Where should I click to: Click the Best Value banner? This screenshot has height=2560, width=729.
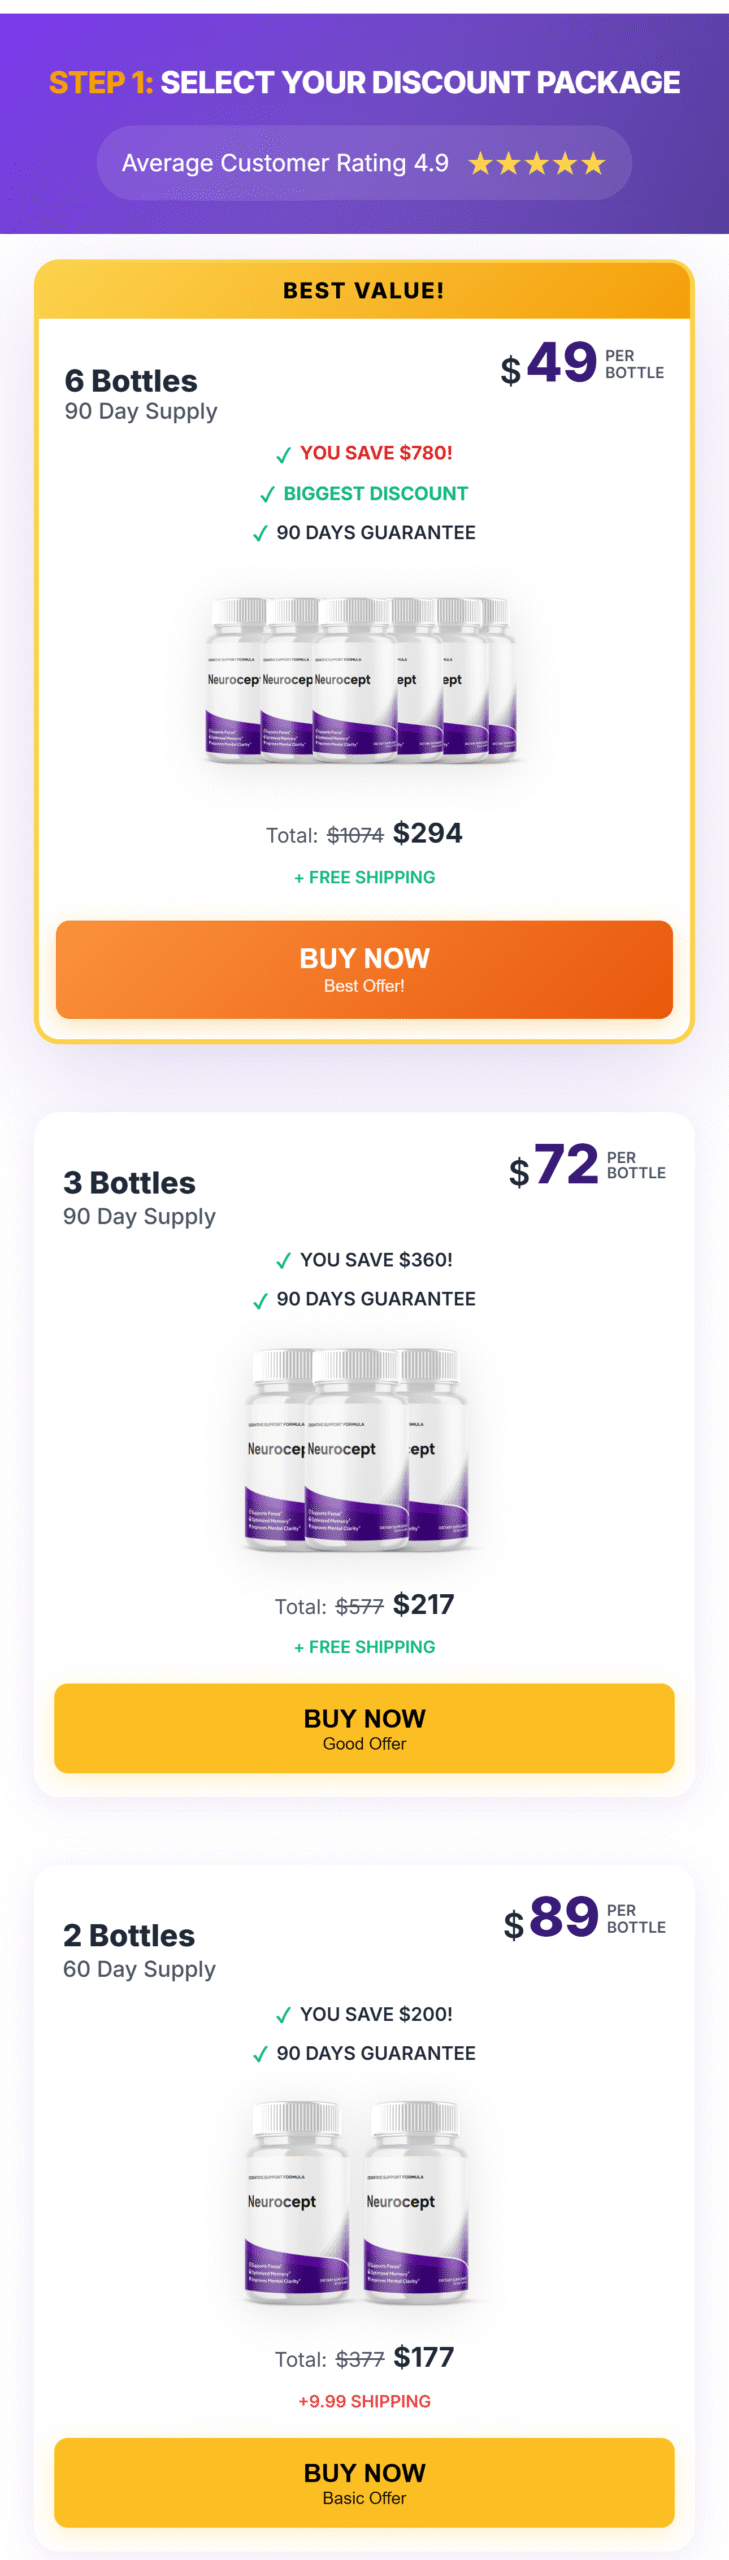[364, 291]
